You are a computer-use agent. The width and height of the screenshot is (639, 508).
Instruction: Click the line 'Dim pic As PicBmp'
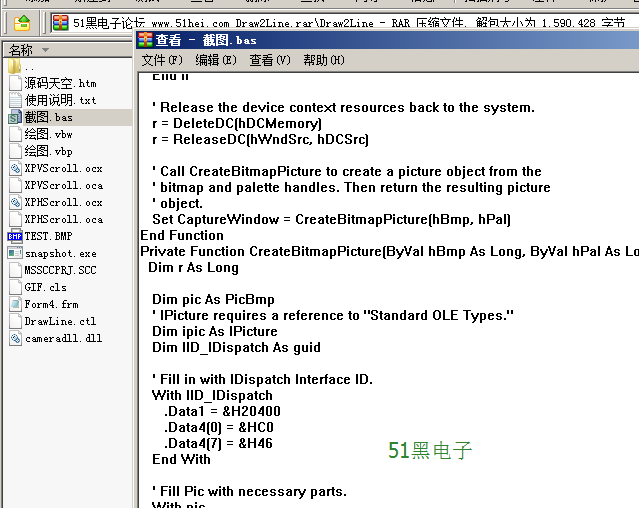213,299
